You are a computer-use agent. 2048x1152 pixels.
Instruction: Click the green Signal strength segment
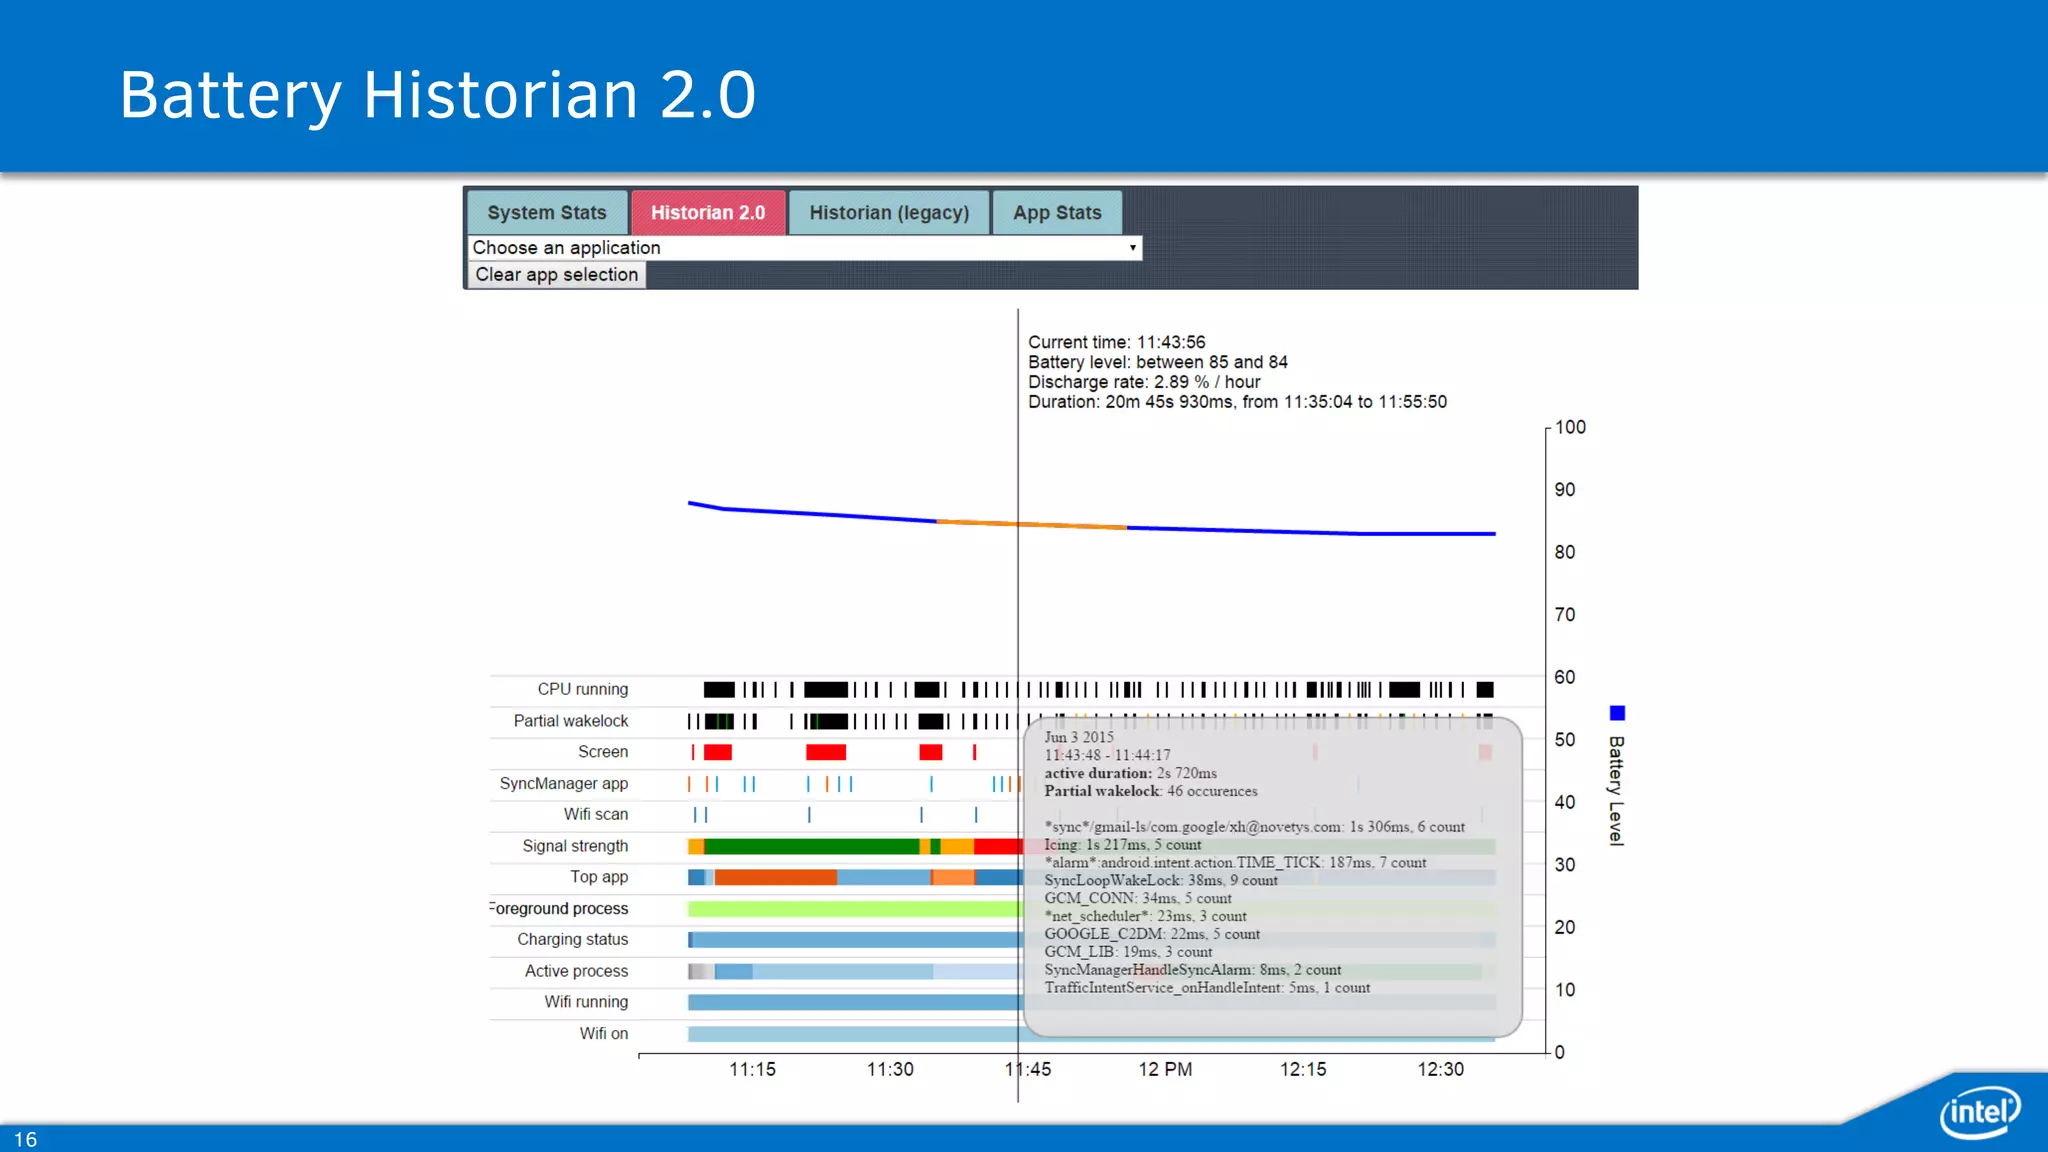pos(810,847)
